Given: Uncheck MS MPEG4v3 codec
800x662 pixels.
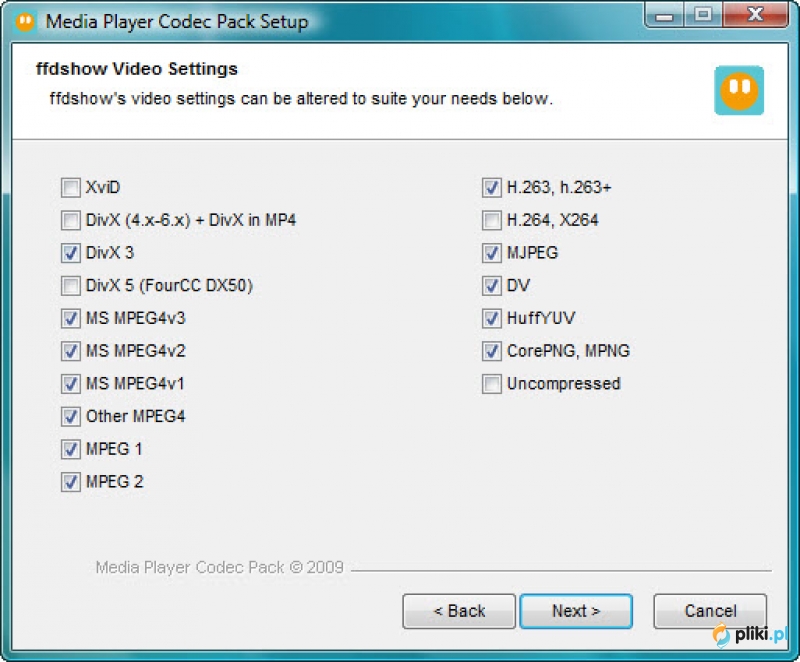Looking at the screenshot, I should pyautogui.click(x=70, y=318).
